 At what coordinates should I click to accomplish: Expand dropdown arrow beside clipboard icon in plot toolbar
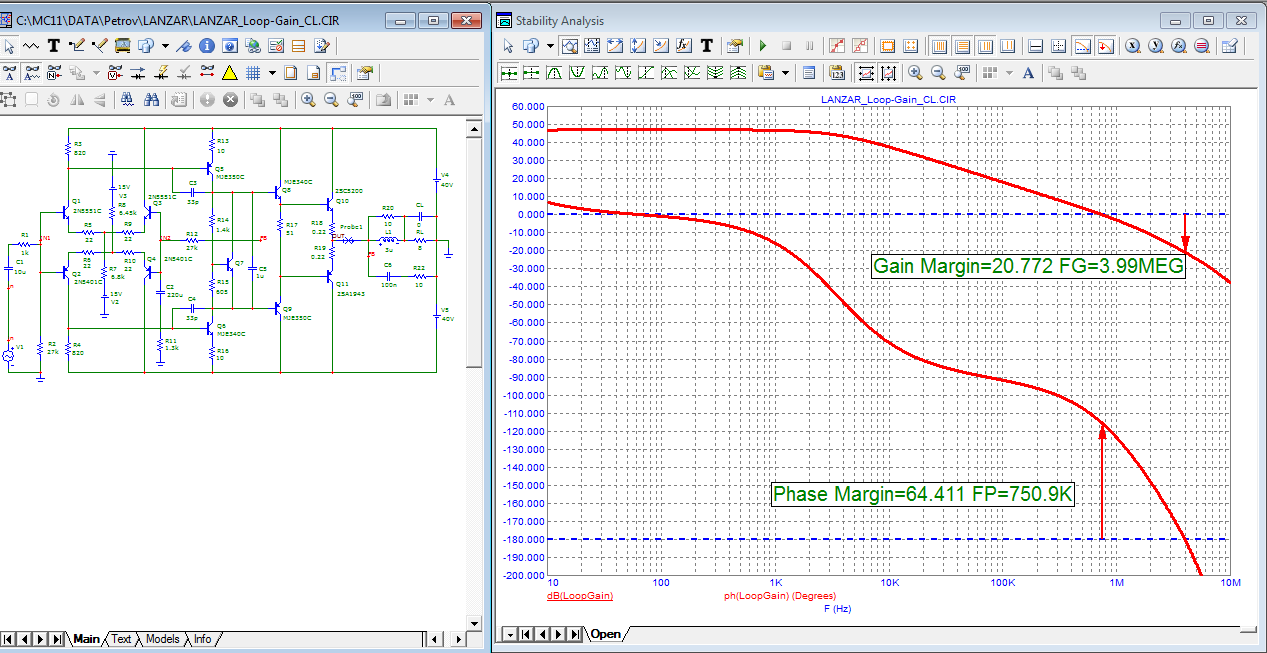pos(785,73)
